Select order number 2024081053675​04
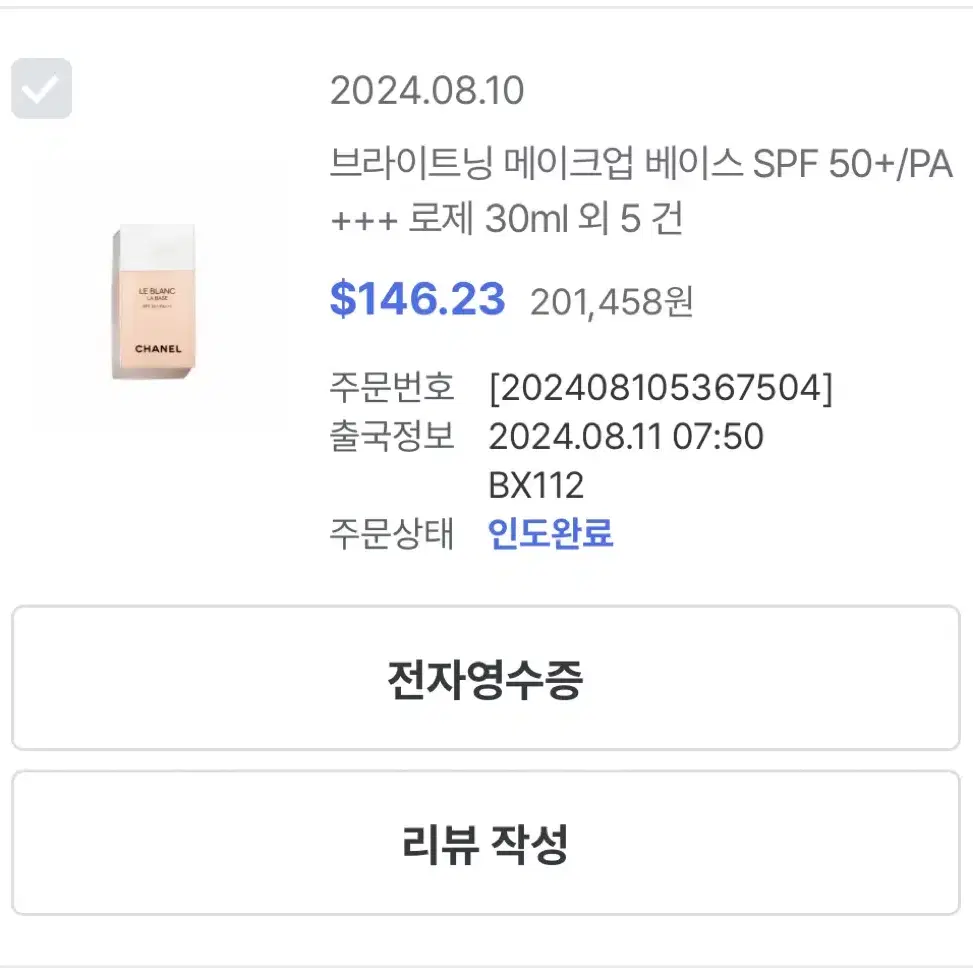The image size is (973, 973). 661,388
